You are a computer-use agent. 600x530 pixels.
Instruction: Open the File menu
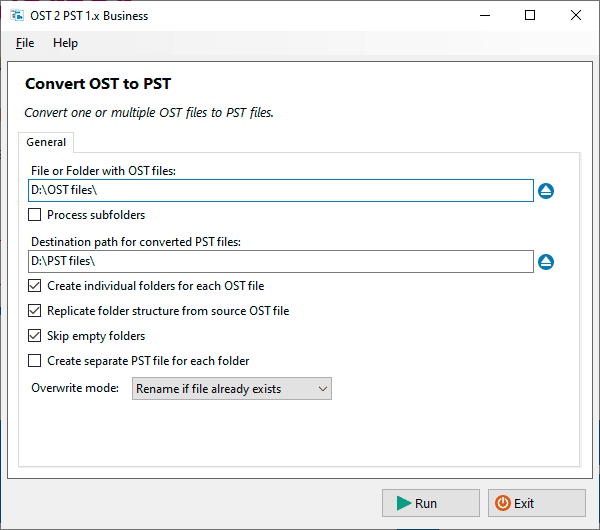[x=25, y=43]
